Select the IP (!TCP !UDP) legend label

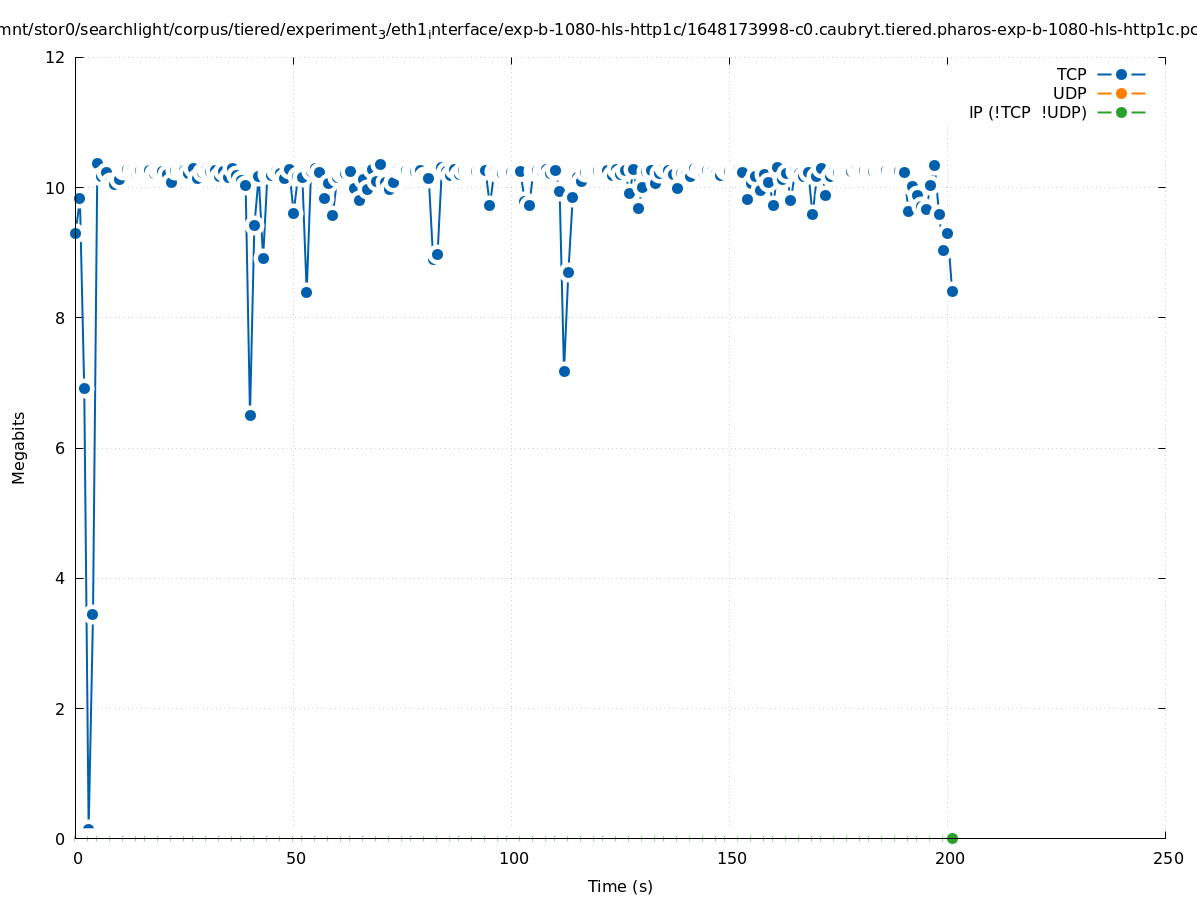pyautogui.click(x=1027, y=112)
